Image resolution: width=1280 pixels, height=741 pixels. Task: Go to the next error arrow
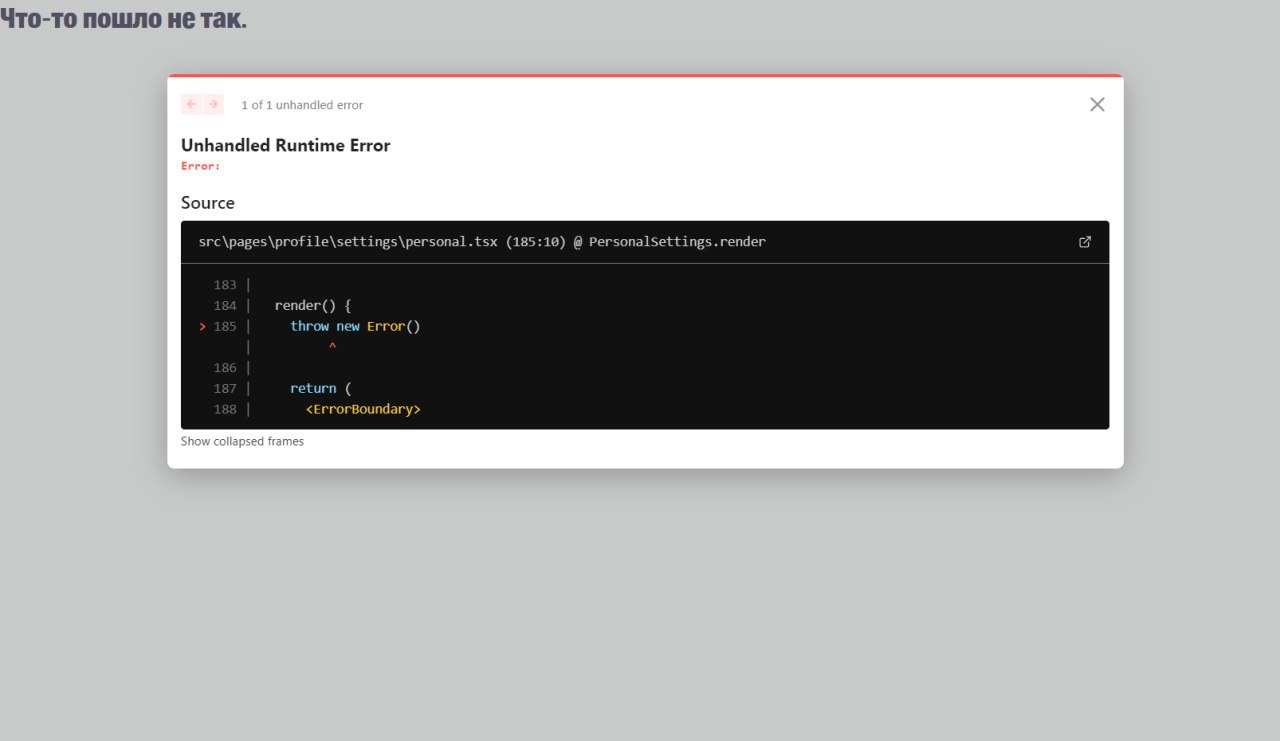point(213,104)
